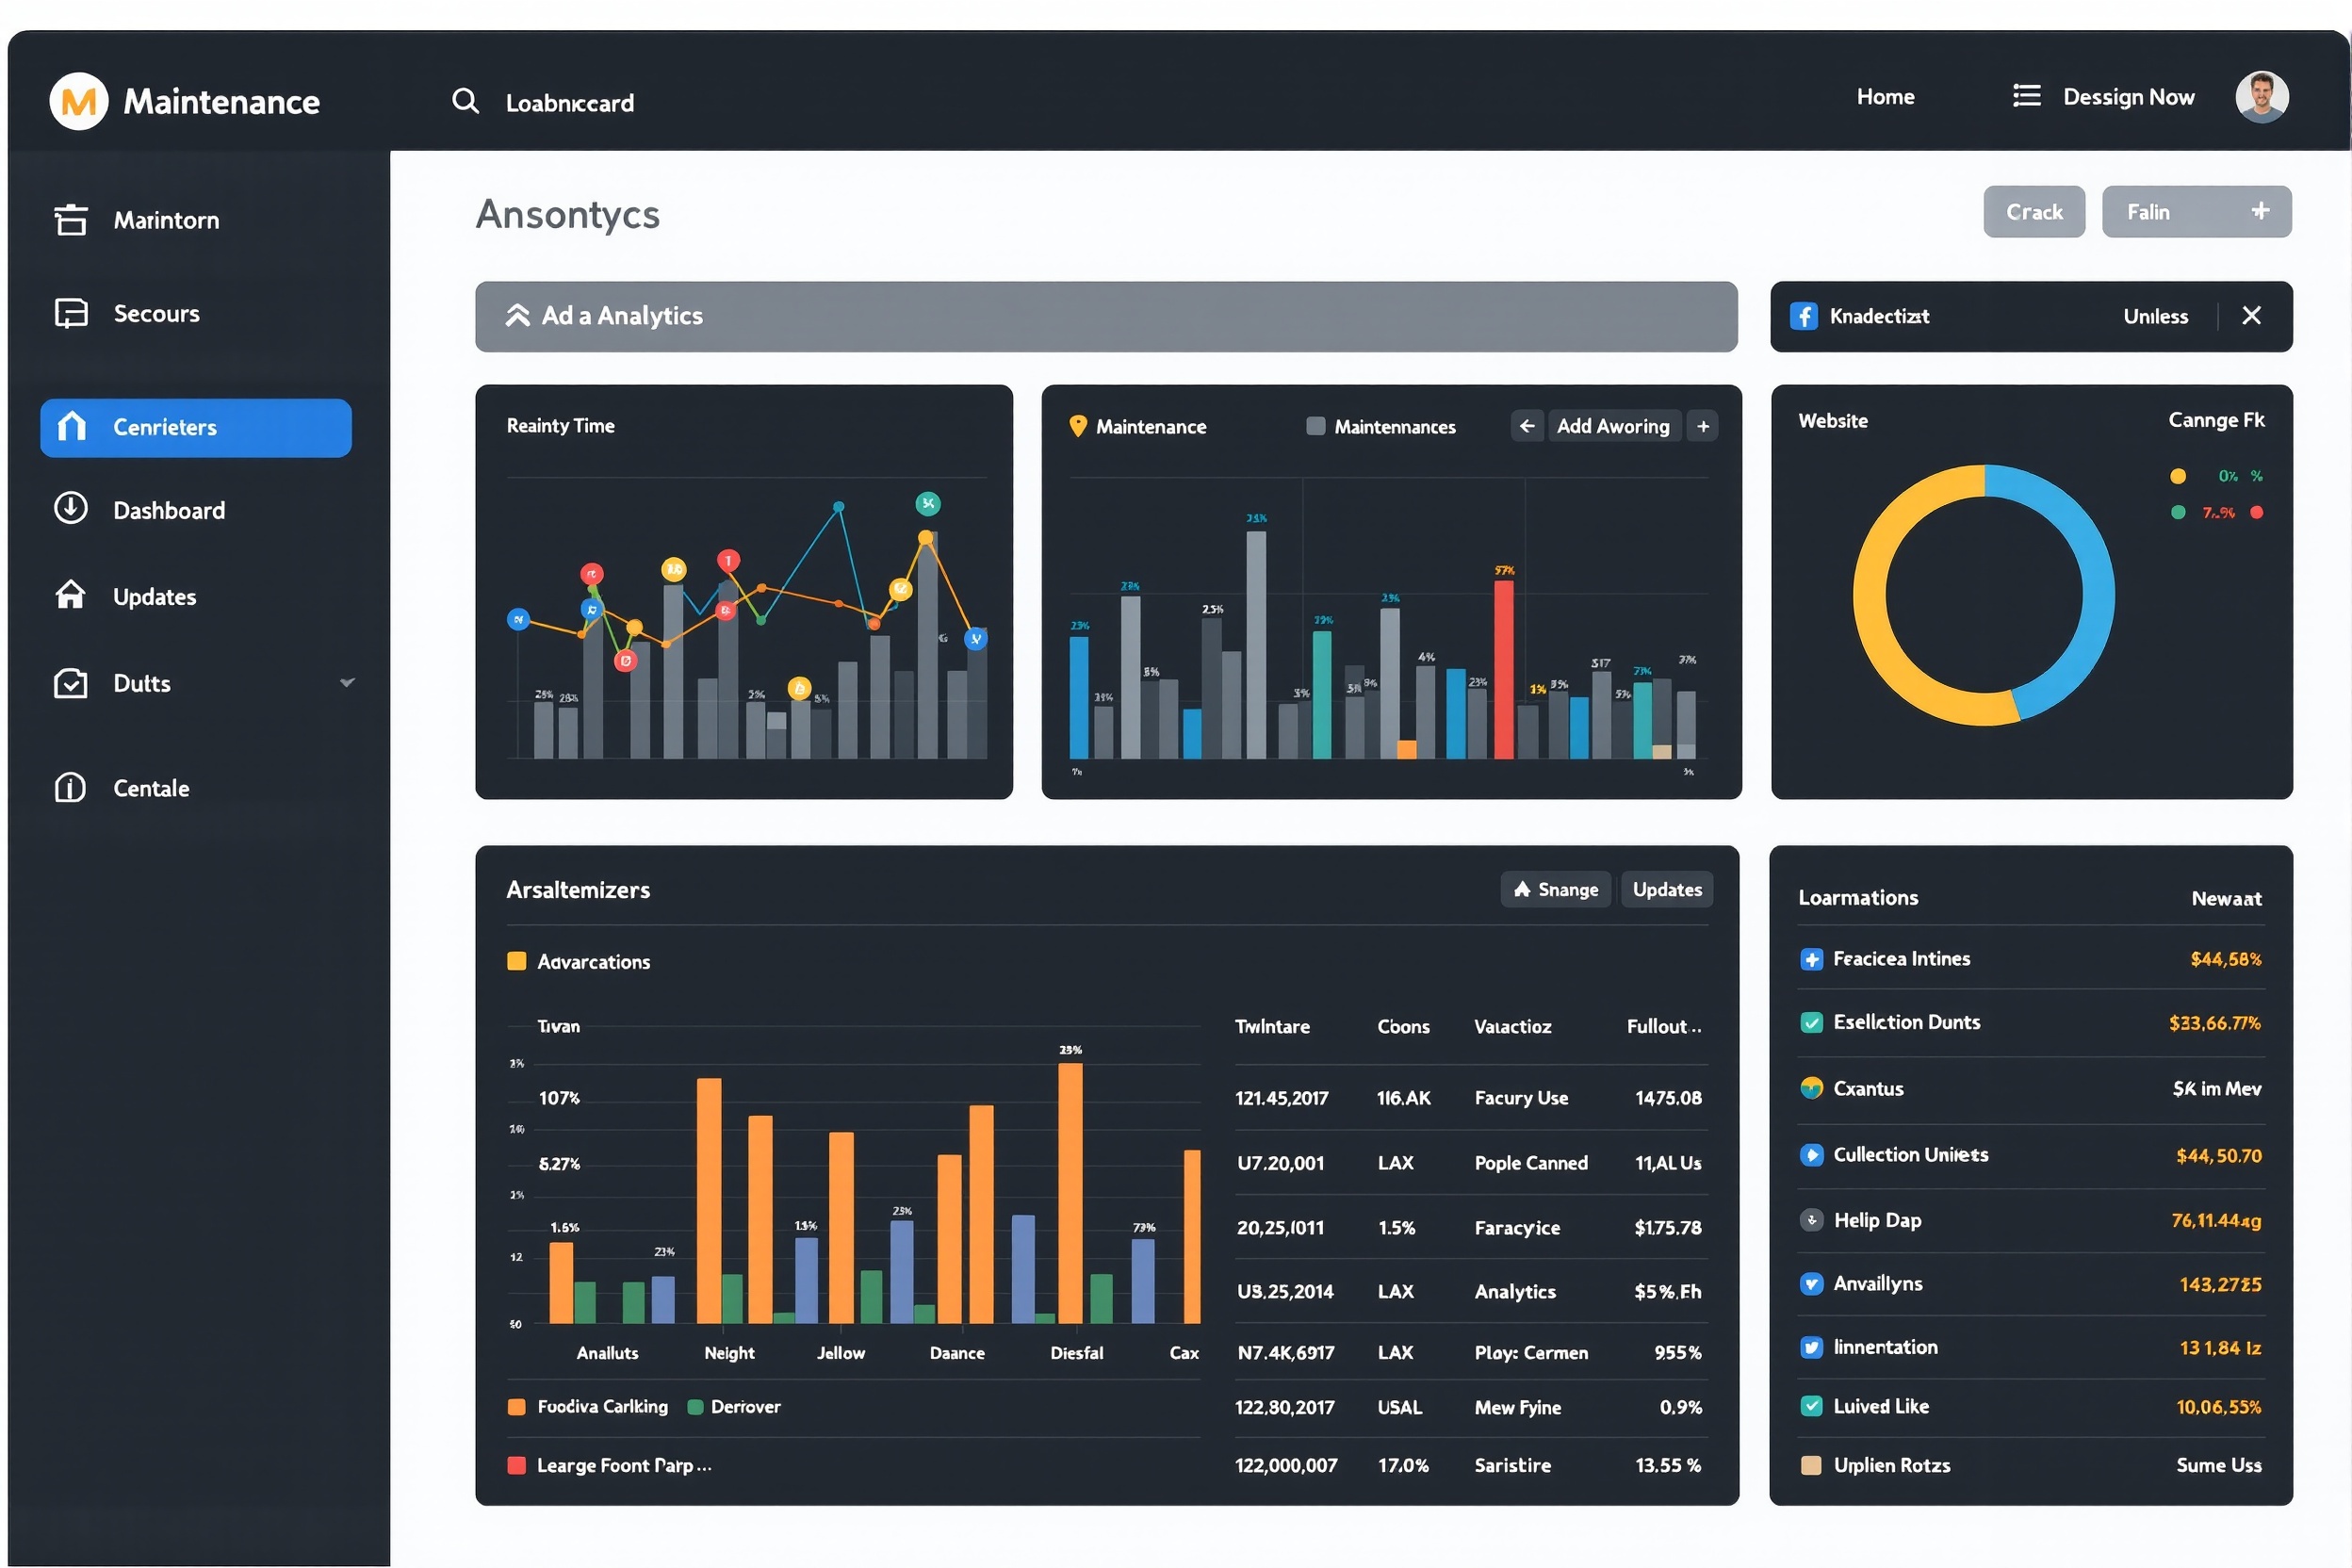
Task: Toggle the Maintennances legend checkbox
Action: pos(1316,427)
